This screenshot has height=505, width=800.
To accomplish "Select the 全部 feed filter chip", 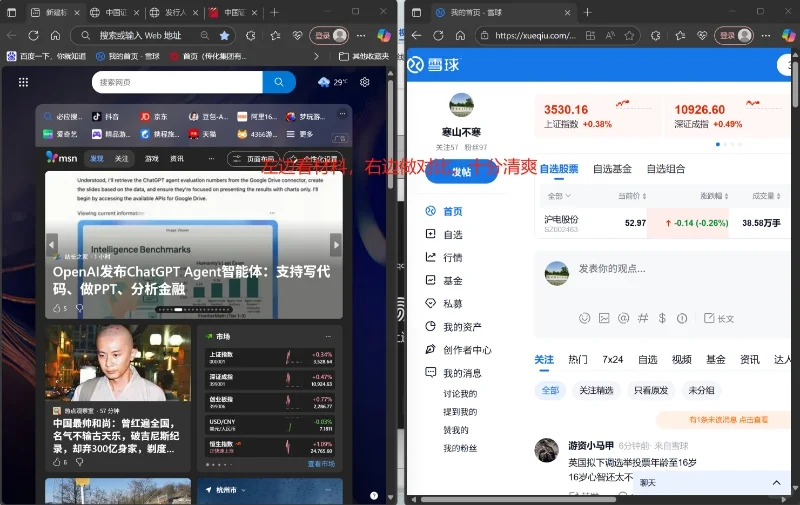I will (x=550, y=390).
